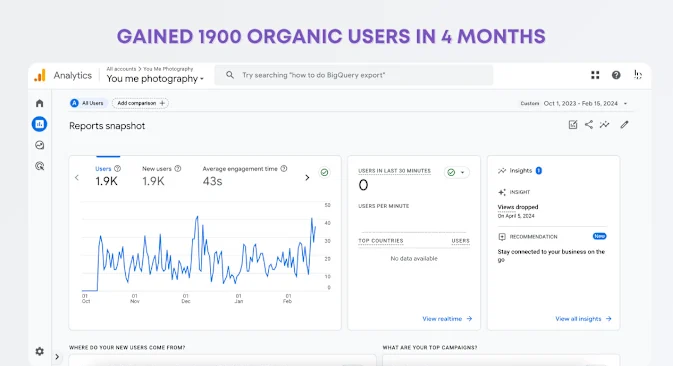The height and width of the screenshot is (366, 673).
Task: Open the edit comparisons icon
Action: click(x=573, y=125)
